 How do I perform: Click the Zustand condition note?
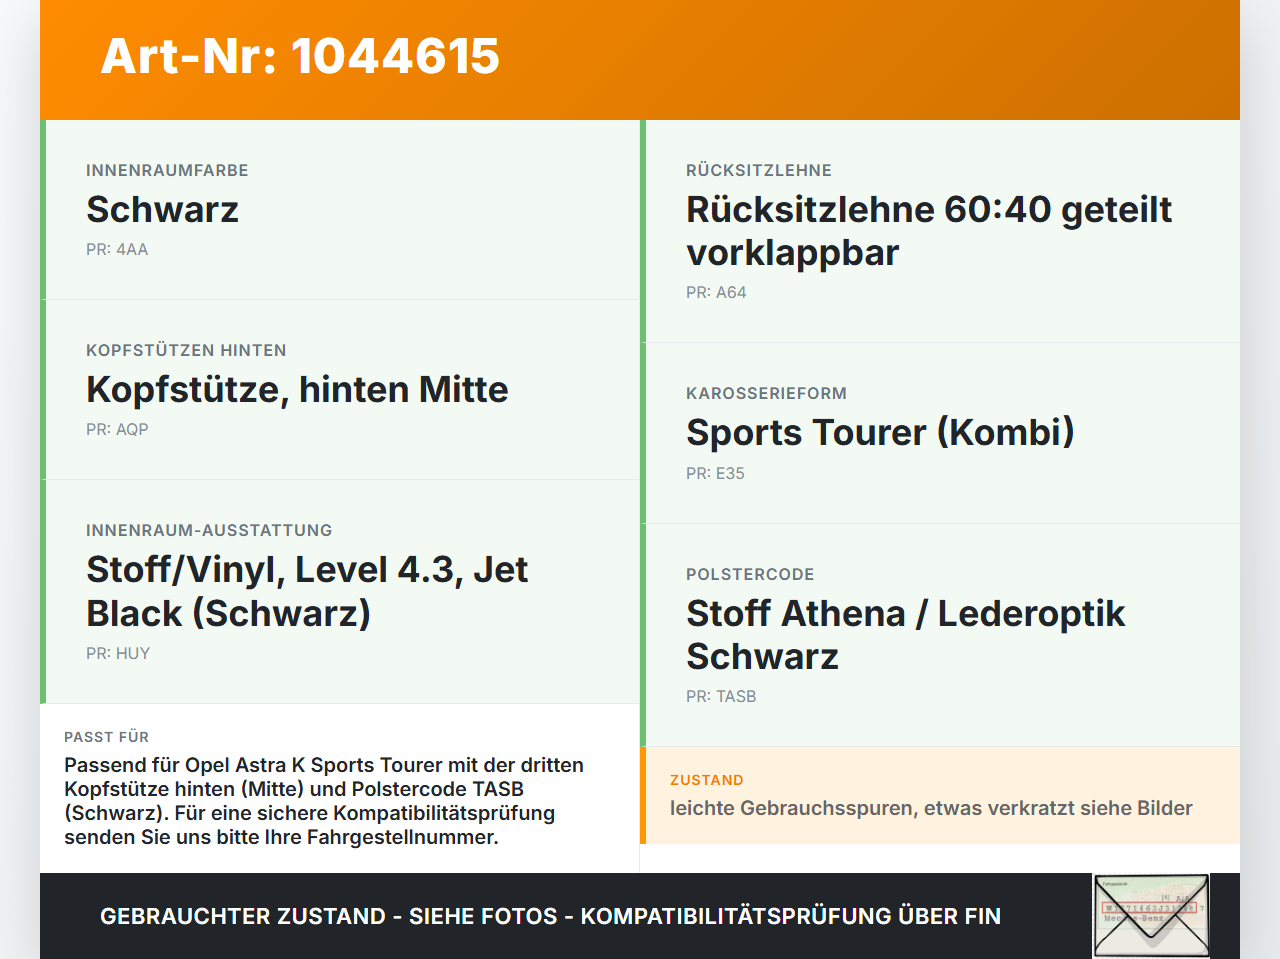coord(931,808)
